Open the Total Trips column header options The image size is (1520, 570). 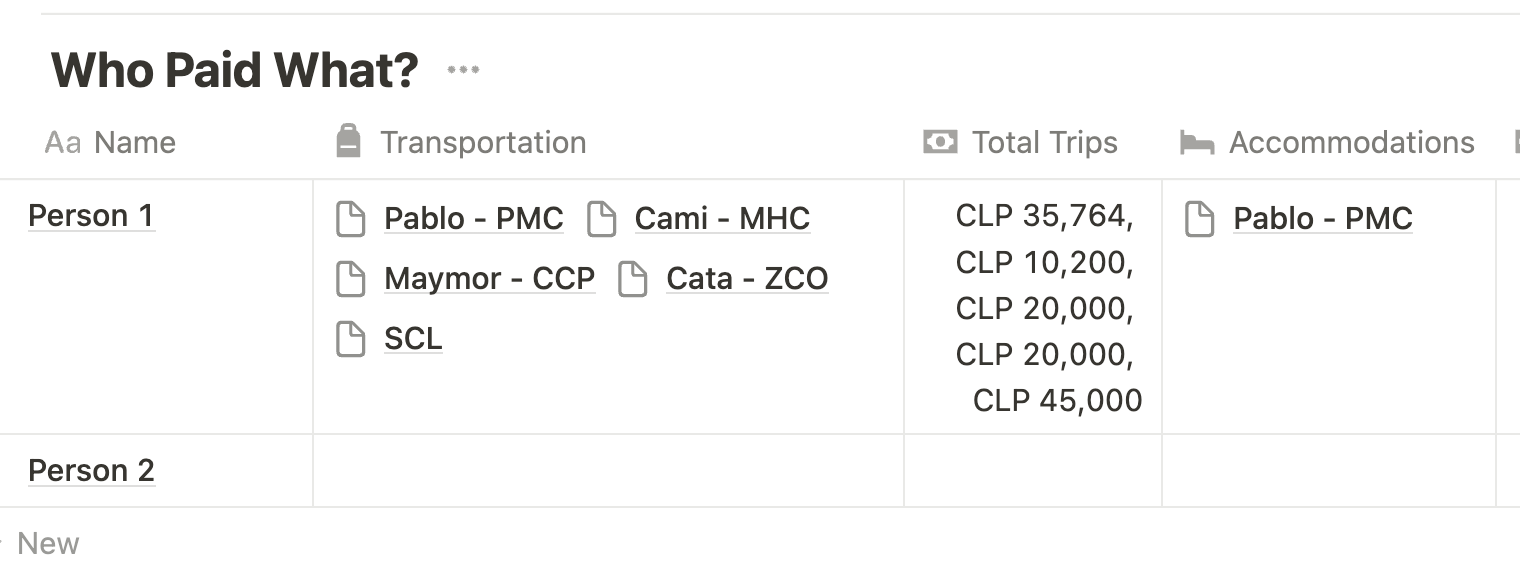pos(1045,143)
